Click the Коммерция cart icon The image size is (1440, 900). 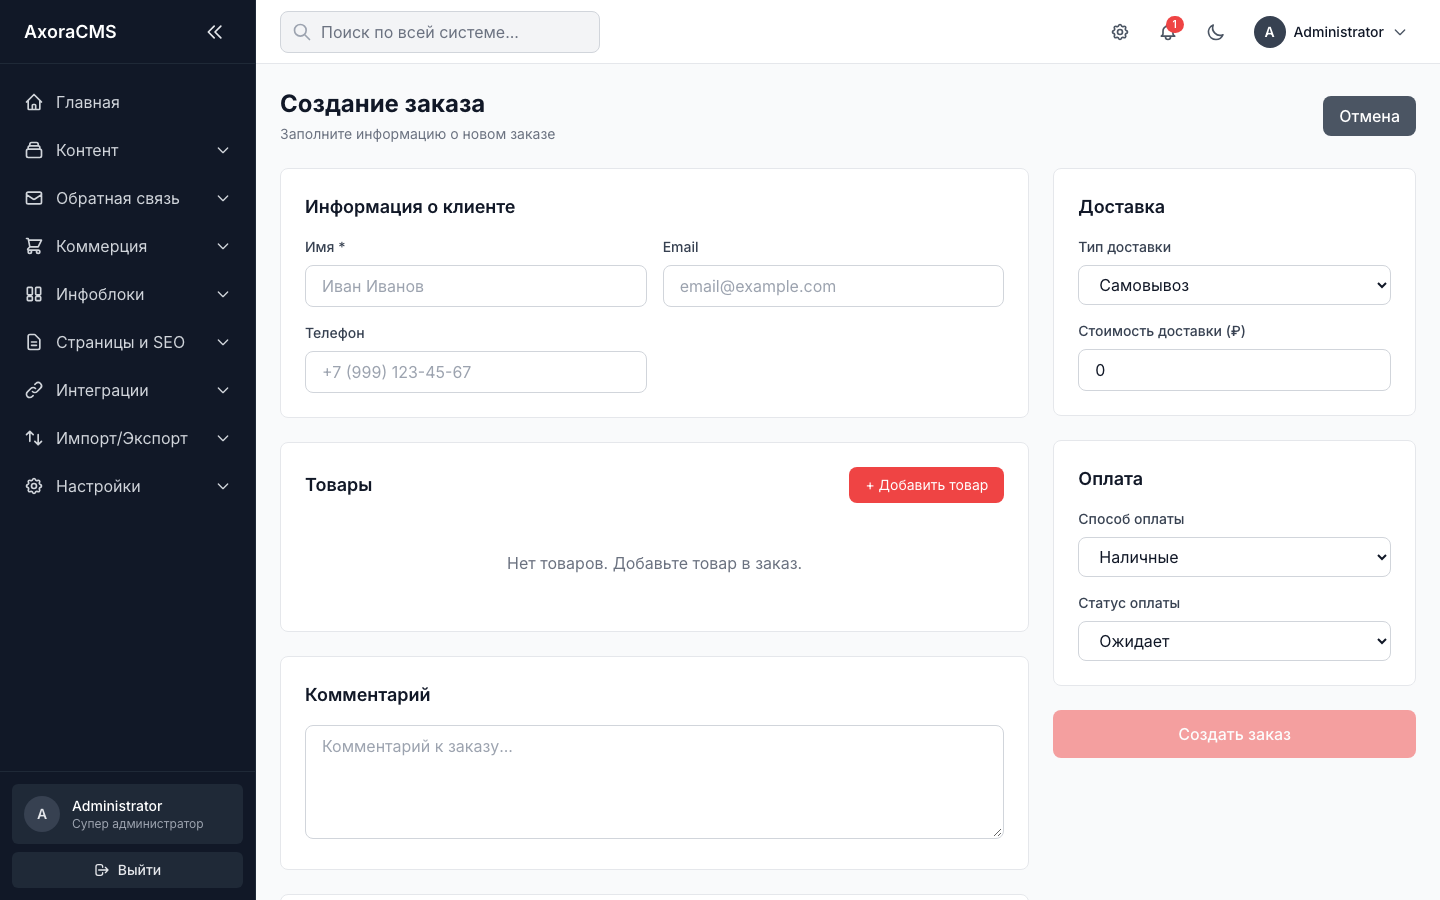point(34,246)
